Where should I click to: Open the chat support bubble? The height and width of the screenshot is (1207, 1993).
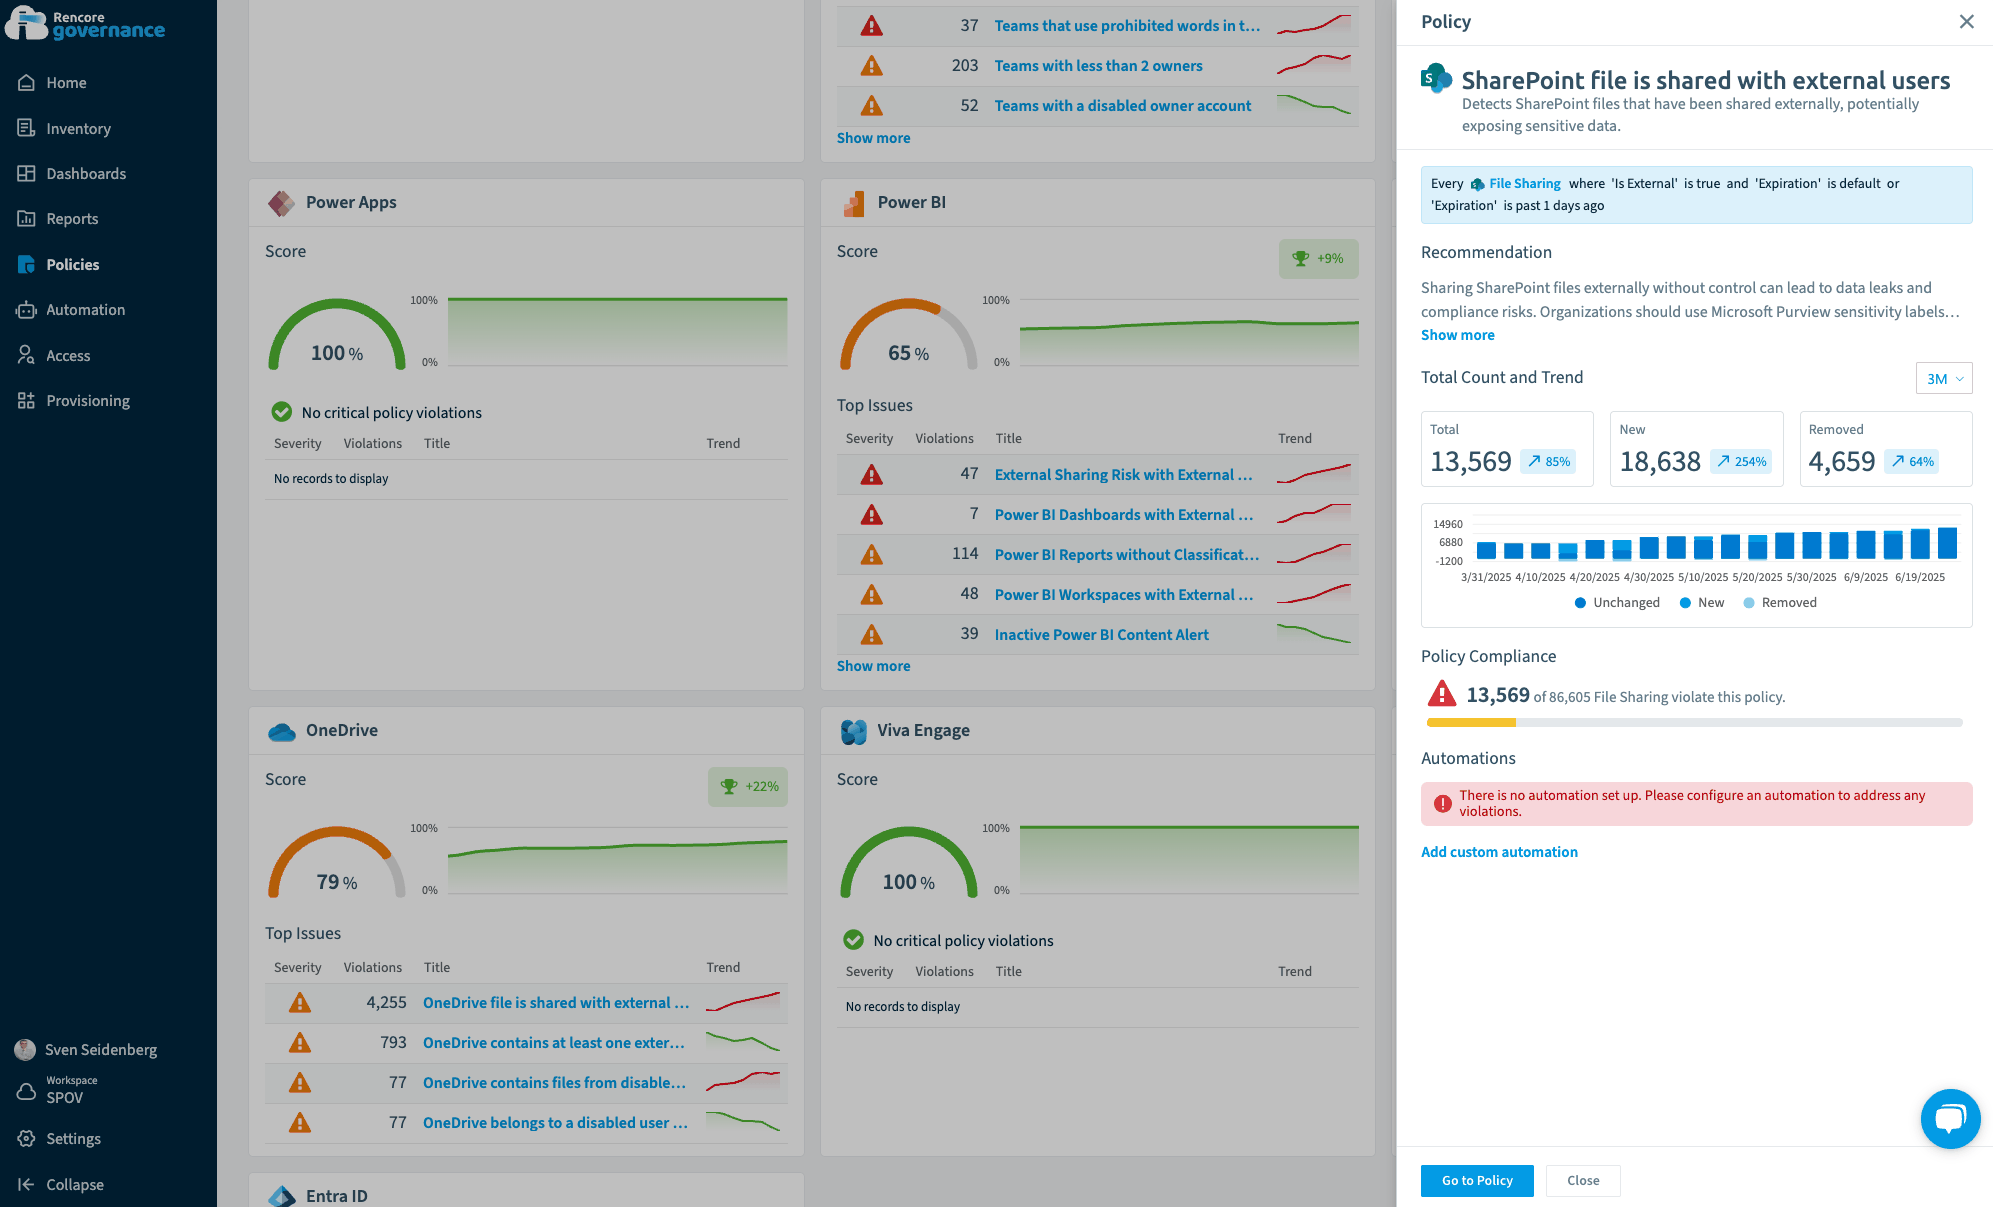(x=1950, y=1118)
